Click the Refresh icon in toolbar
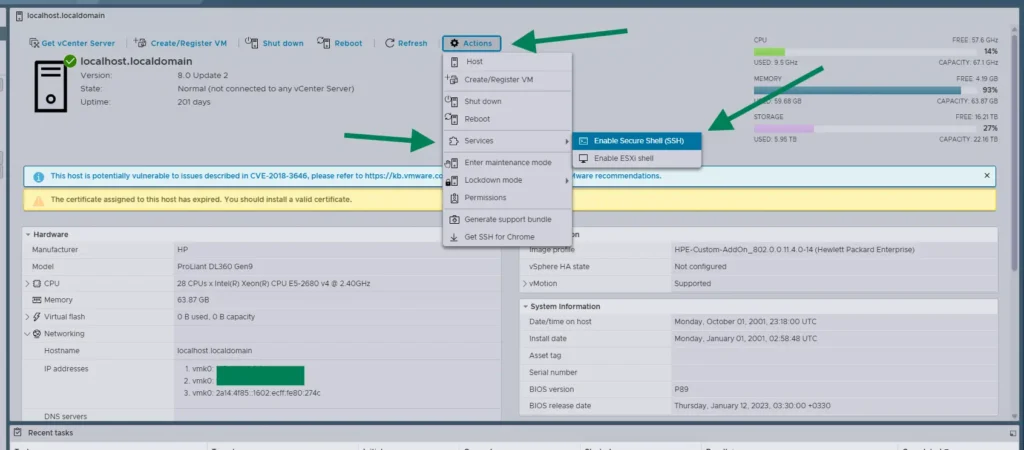 click(x=390, y=43)
